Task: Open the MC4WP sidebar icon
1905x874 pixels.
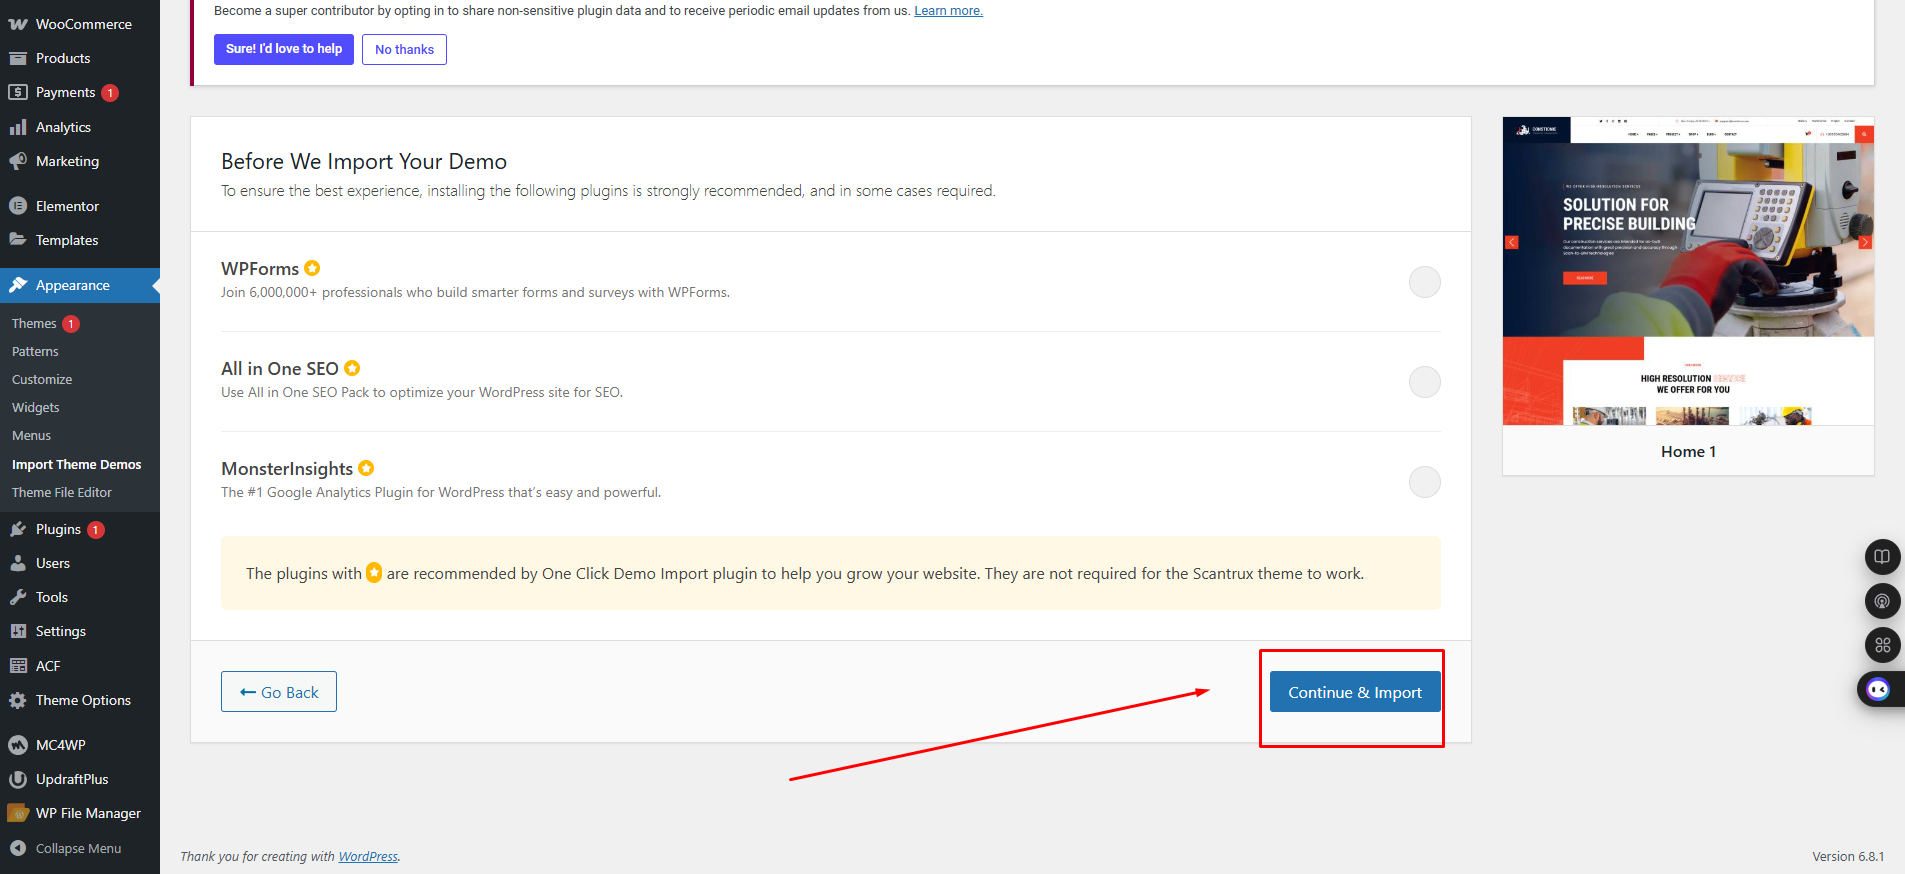Action: [18, 745]
